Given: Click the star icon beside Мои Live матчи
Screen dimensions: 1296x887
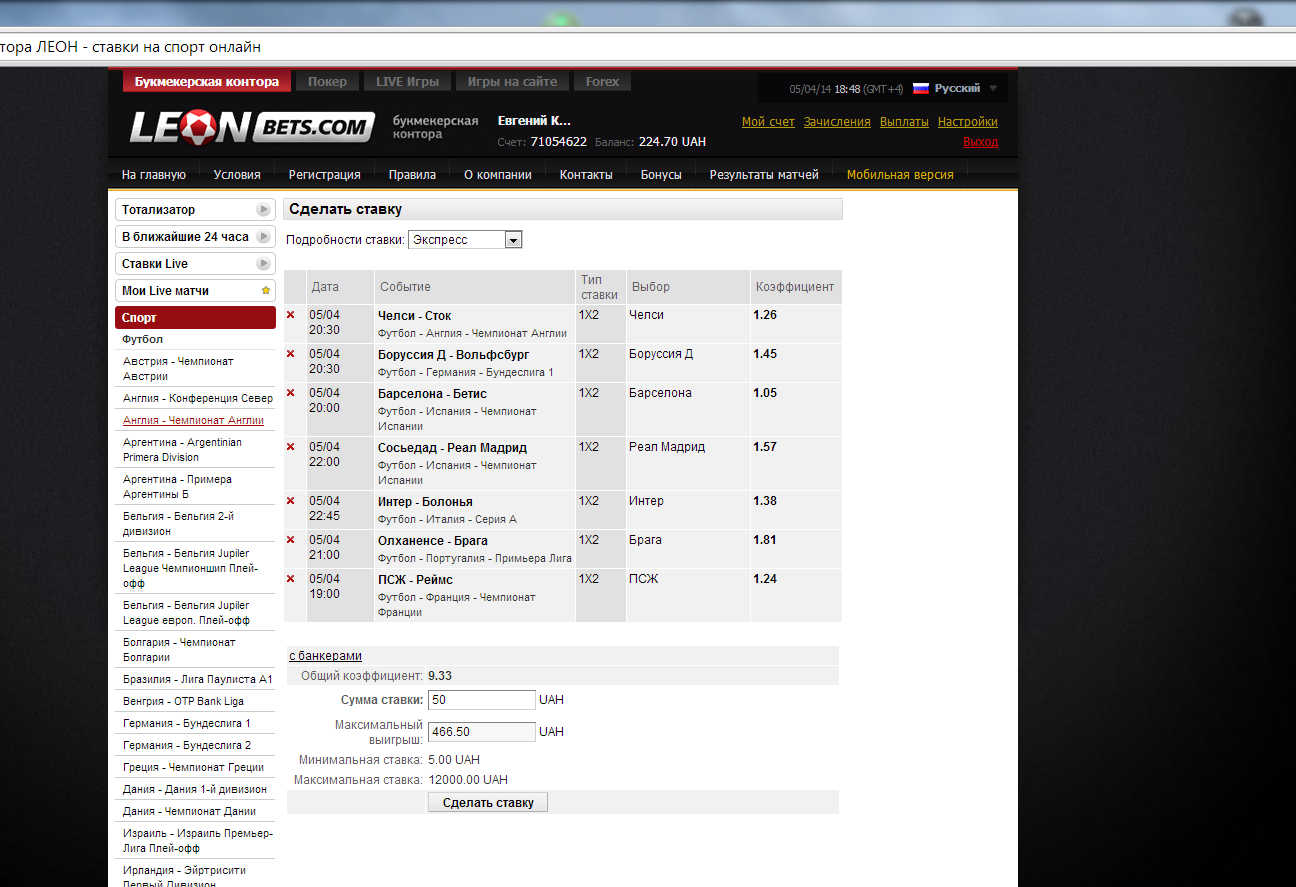Looking at the screenshot, I should [266, 291].
